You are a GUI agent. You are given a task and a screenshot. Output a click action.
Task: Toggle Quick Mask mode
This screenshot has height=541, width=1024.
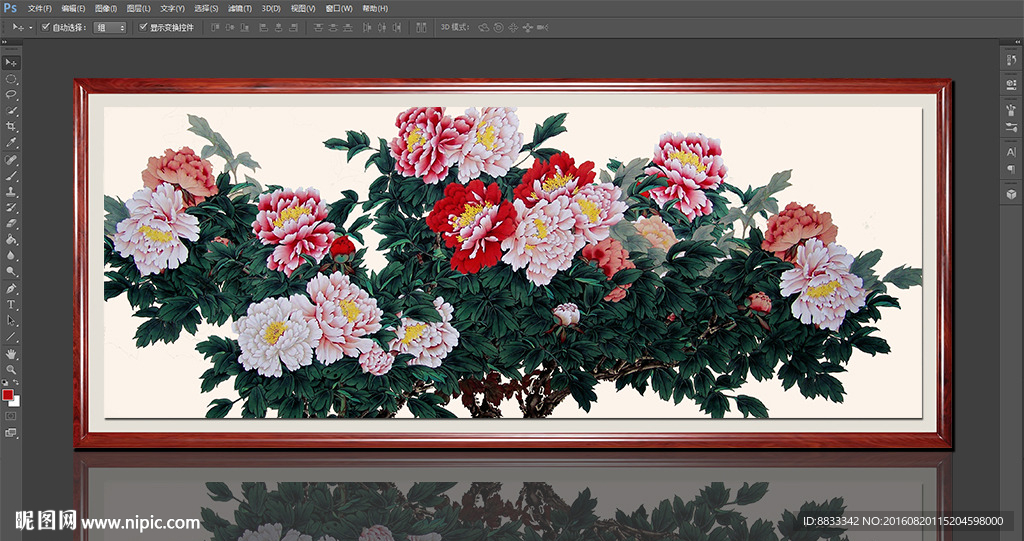pyautogui.click(x=11, y=416)
